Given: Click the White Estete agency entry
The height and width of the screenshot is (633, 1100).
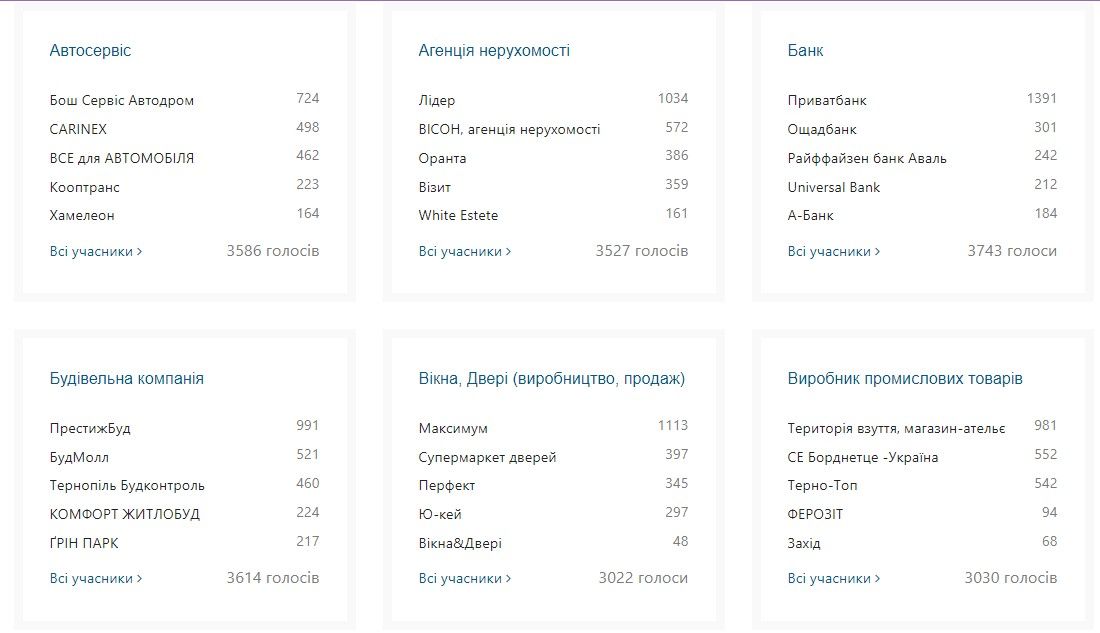Looking at the screenshot, I should [458, 216].
